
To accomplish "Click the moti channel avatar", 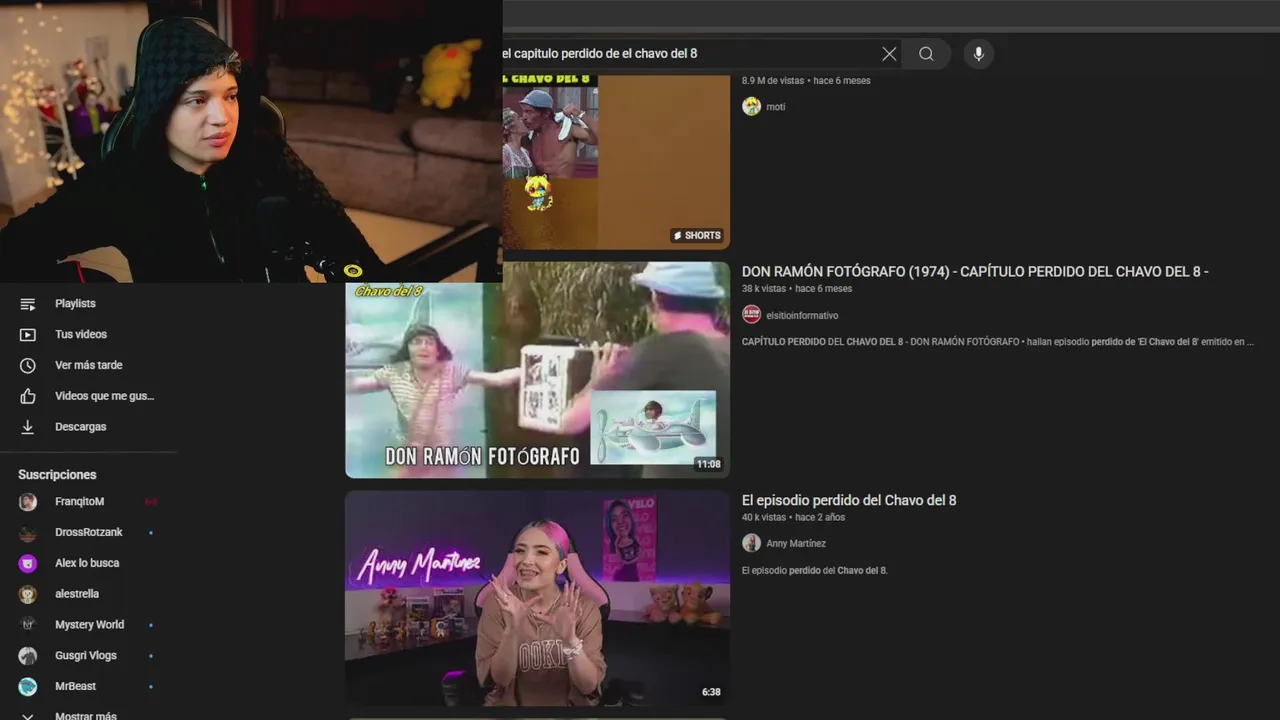I will [751, 106].
